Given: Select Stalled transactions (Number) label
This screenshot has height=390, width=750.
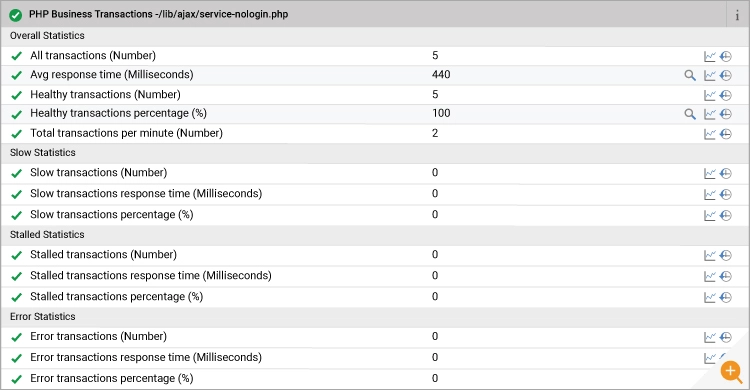Looking at the screenshot, I should point(103,255).
